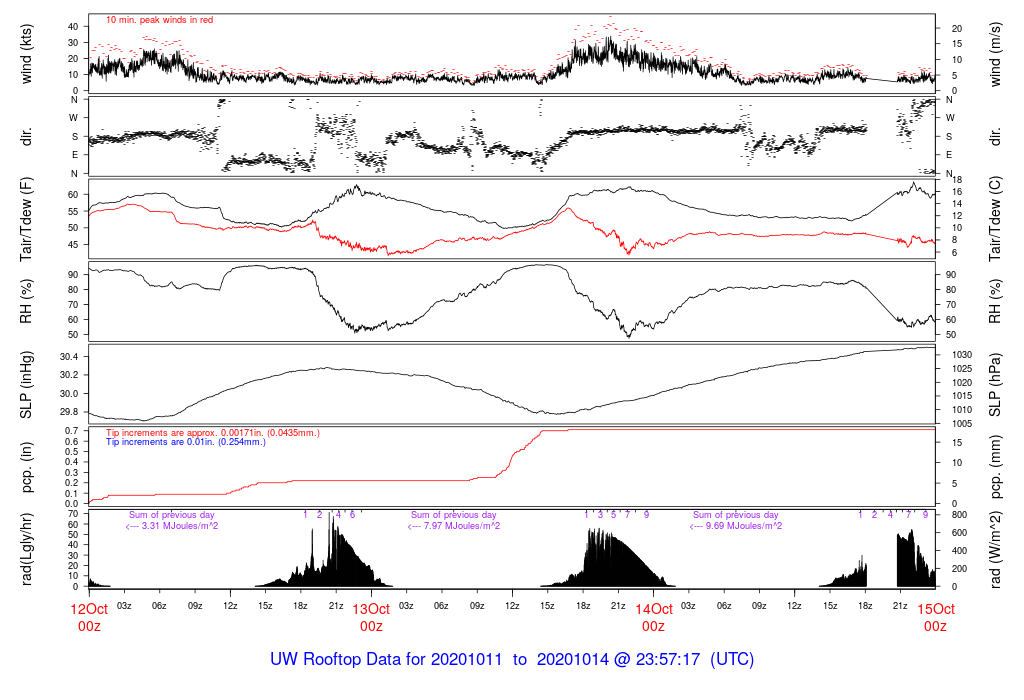
Task: Click the 'pcp. (mm)' axis label
Action: pos(995,467)
